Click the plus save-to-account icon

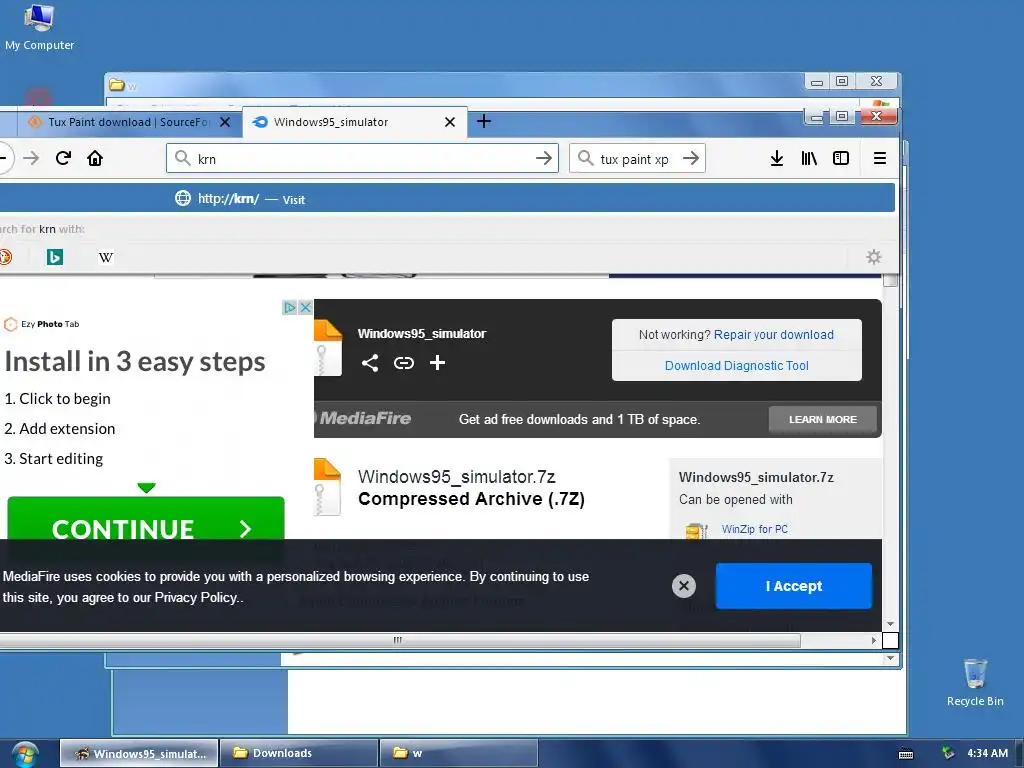point(438,362)
